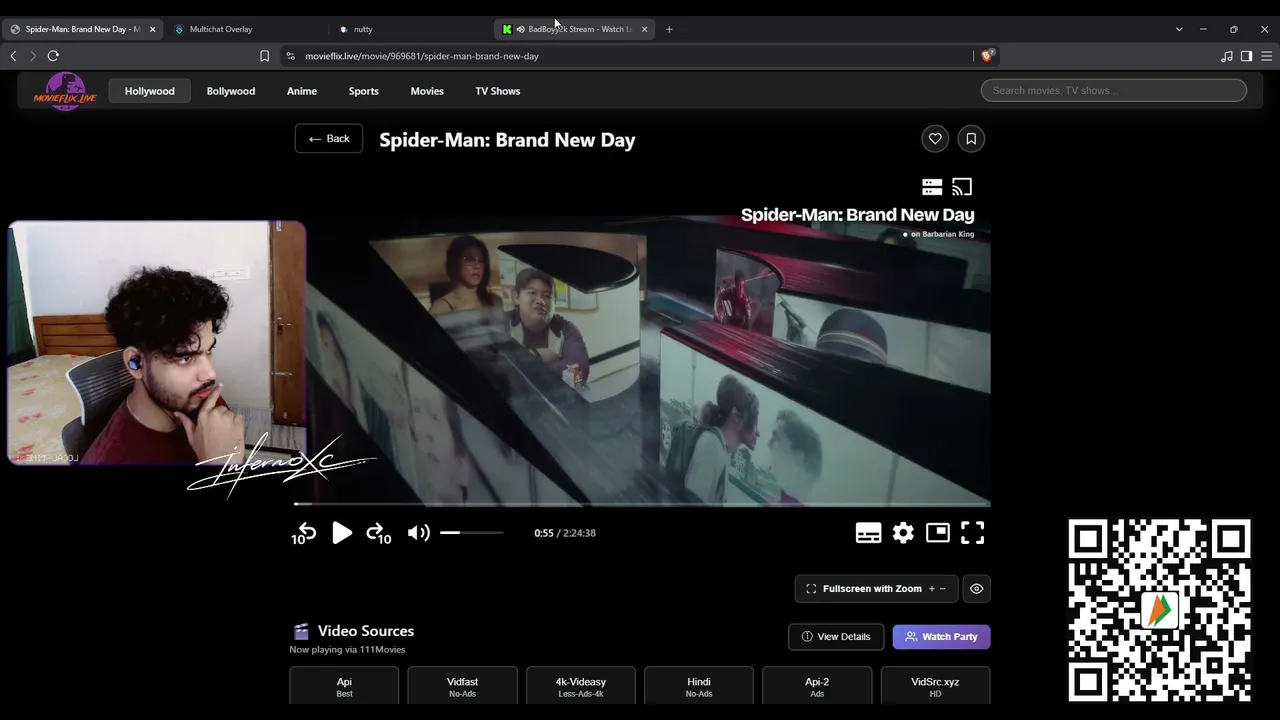Image resolution: width=1280 pixels, height=720 pixels.
Task: Save the movie to watchlist with the bookmark icon
Action: coord(971,139)
